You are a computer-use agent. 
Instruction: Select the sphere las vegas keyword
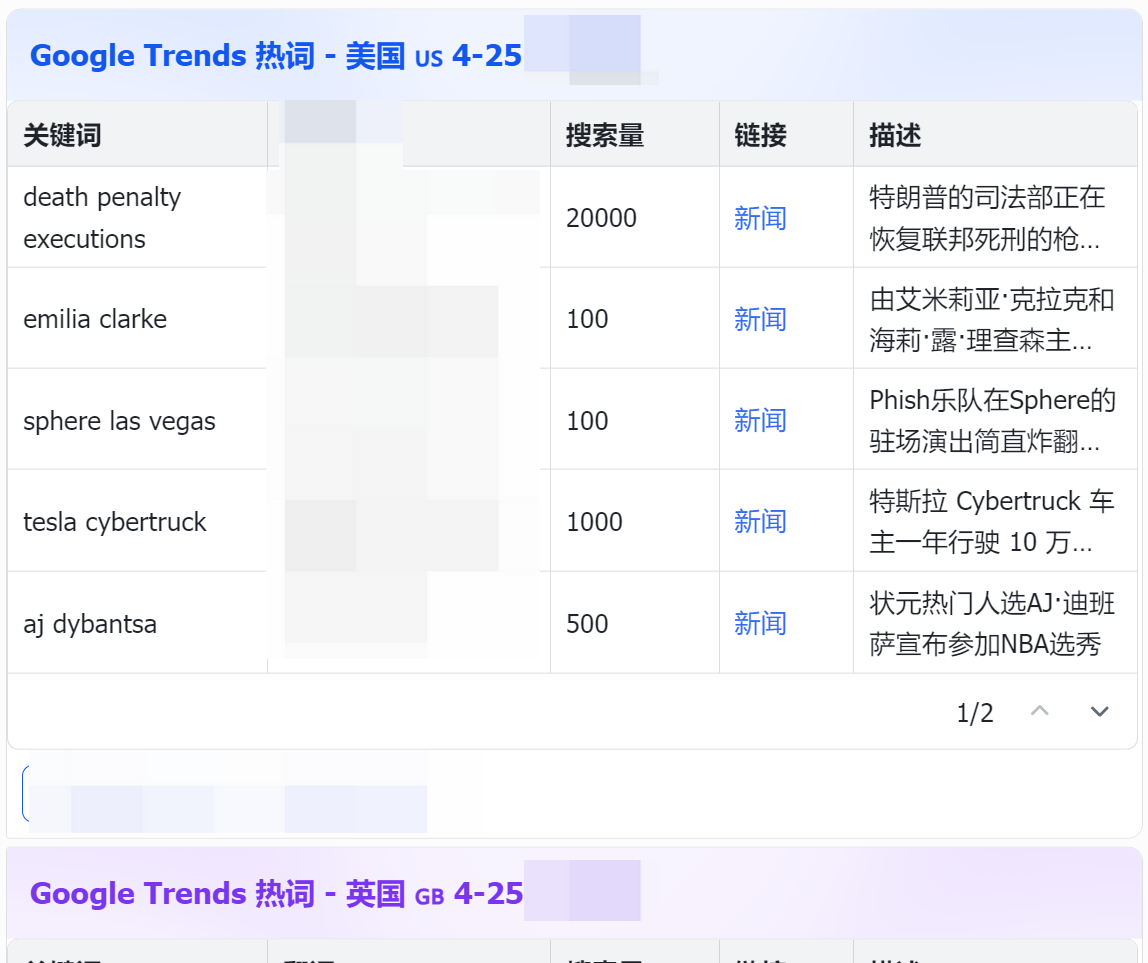point(119,421)
